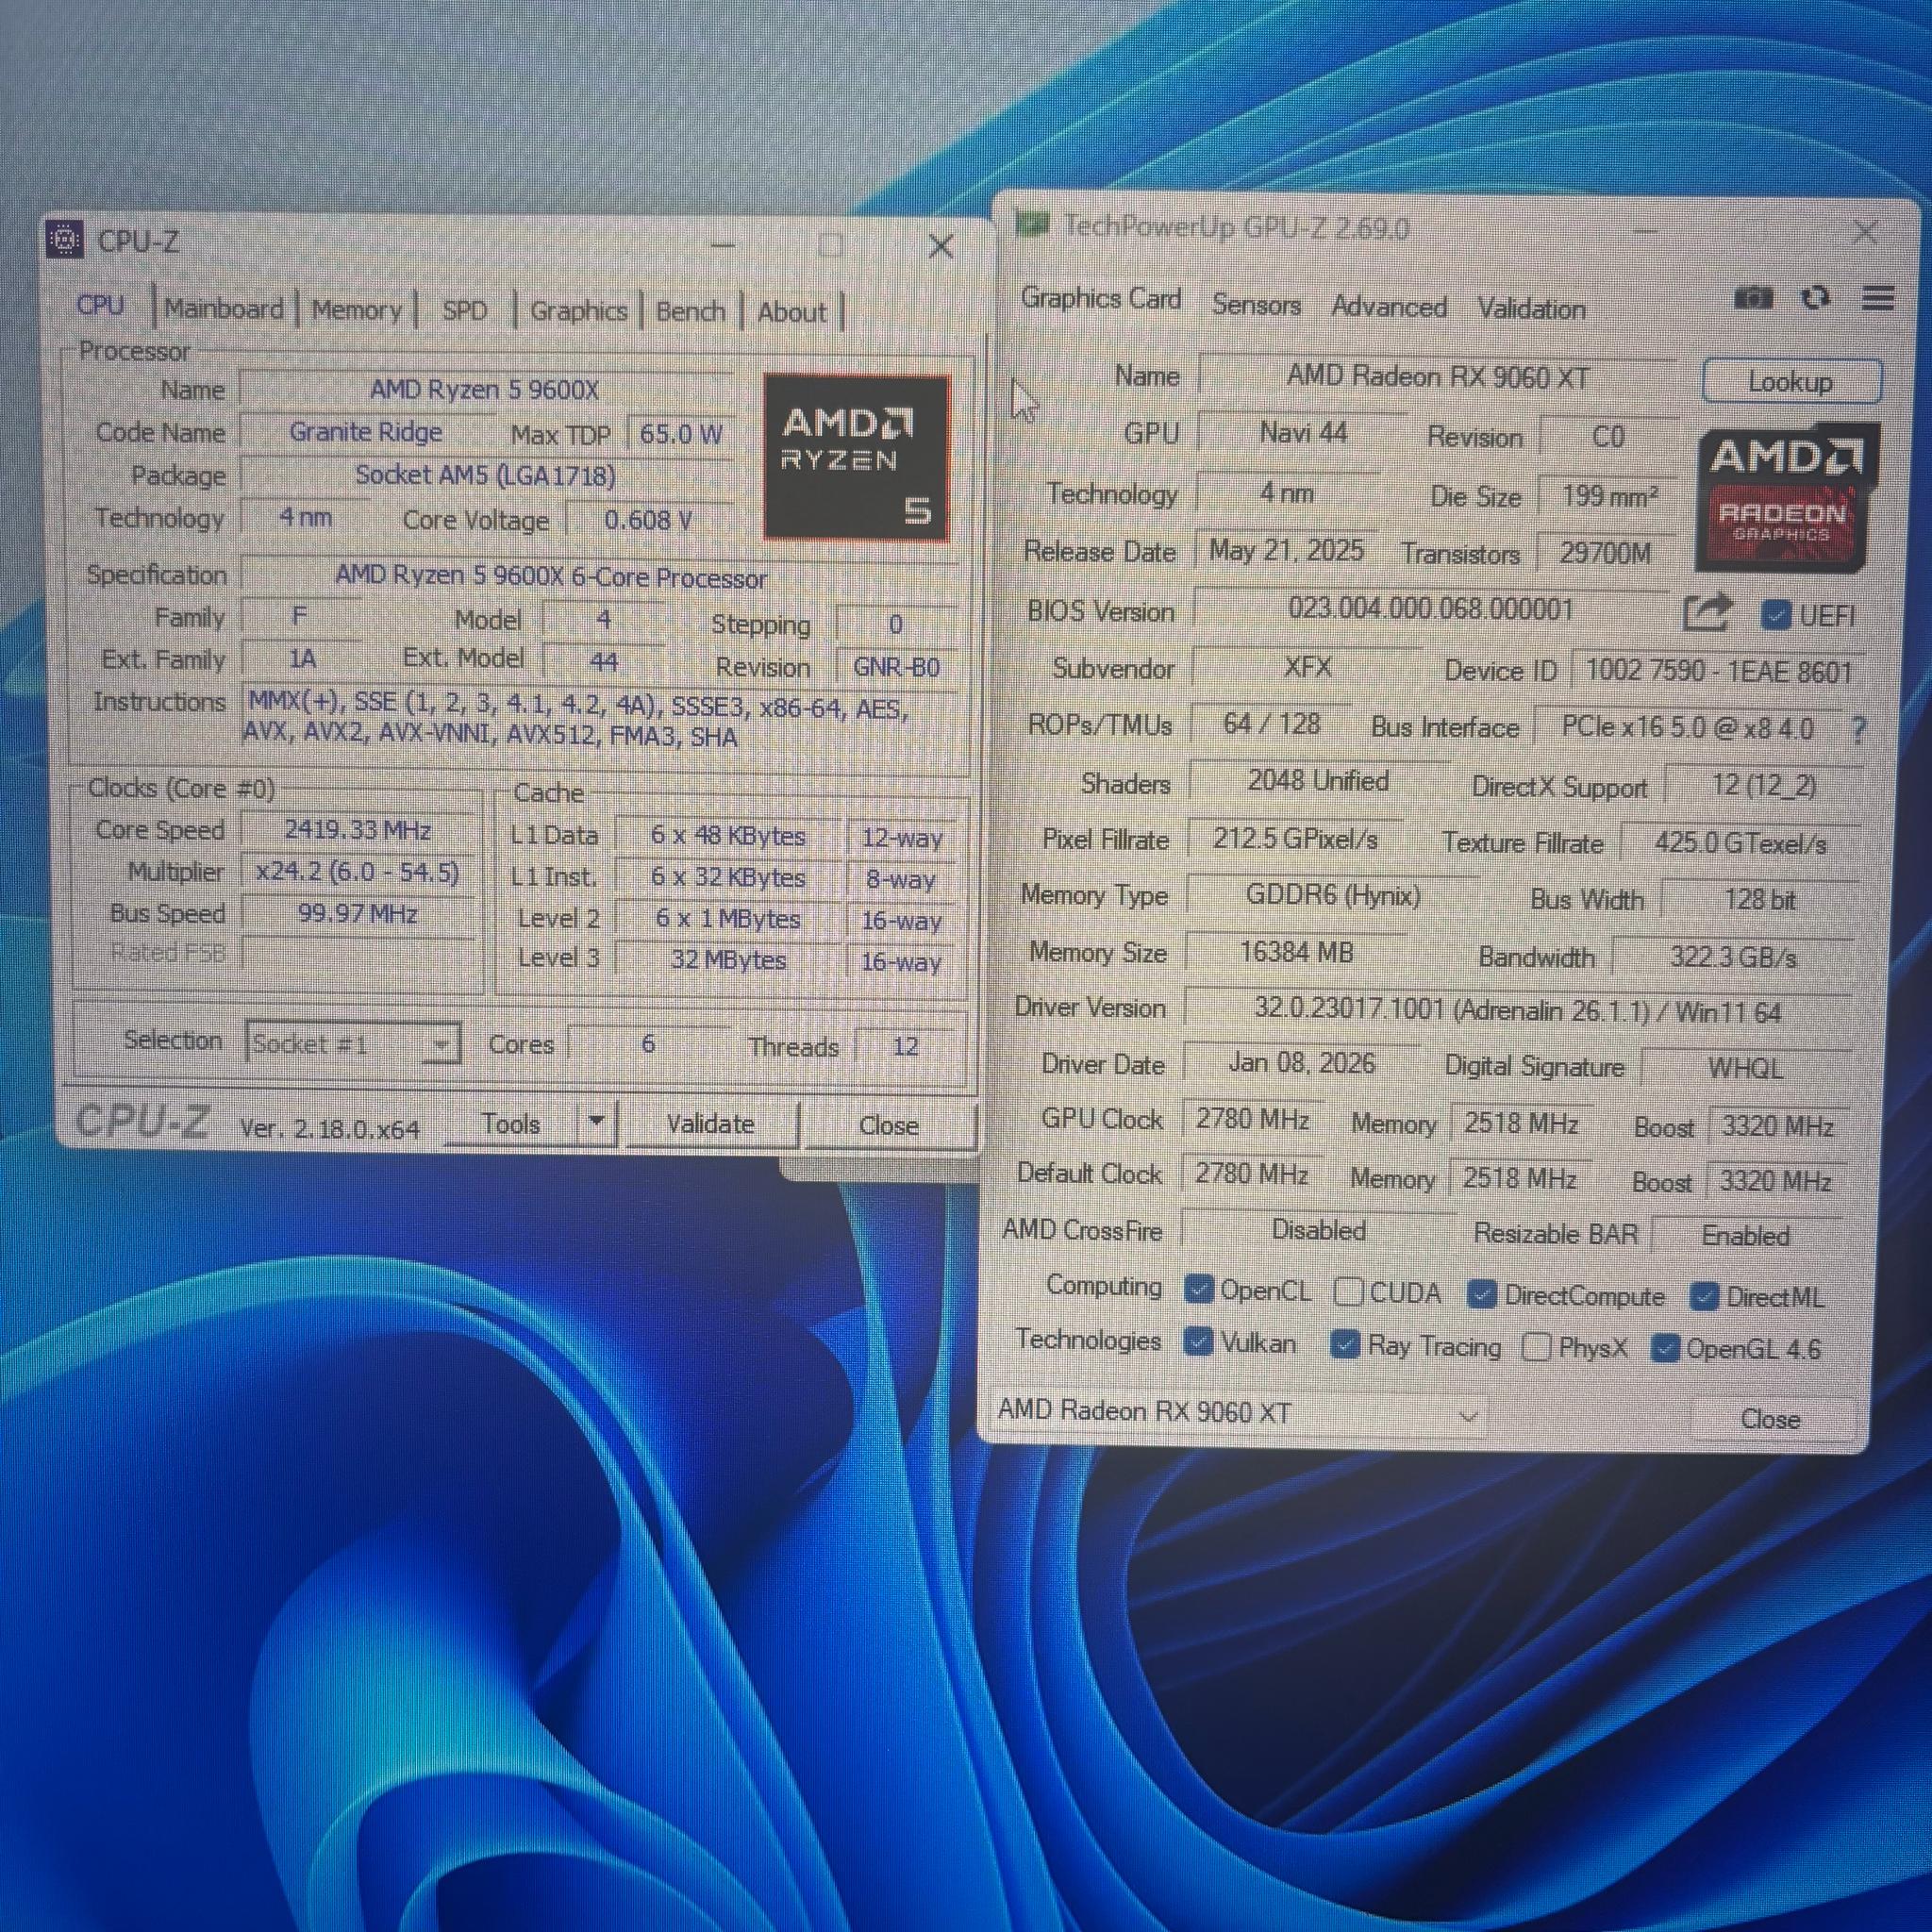Click the Bus Speed value '99.97 MHz'
Screen dimensions: 1932x1932
click(358, 914)
